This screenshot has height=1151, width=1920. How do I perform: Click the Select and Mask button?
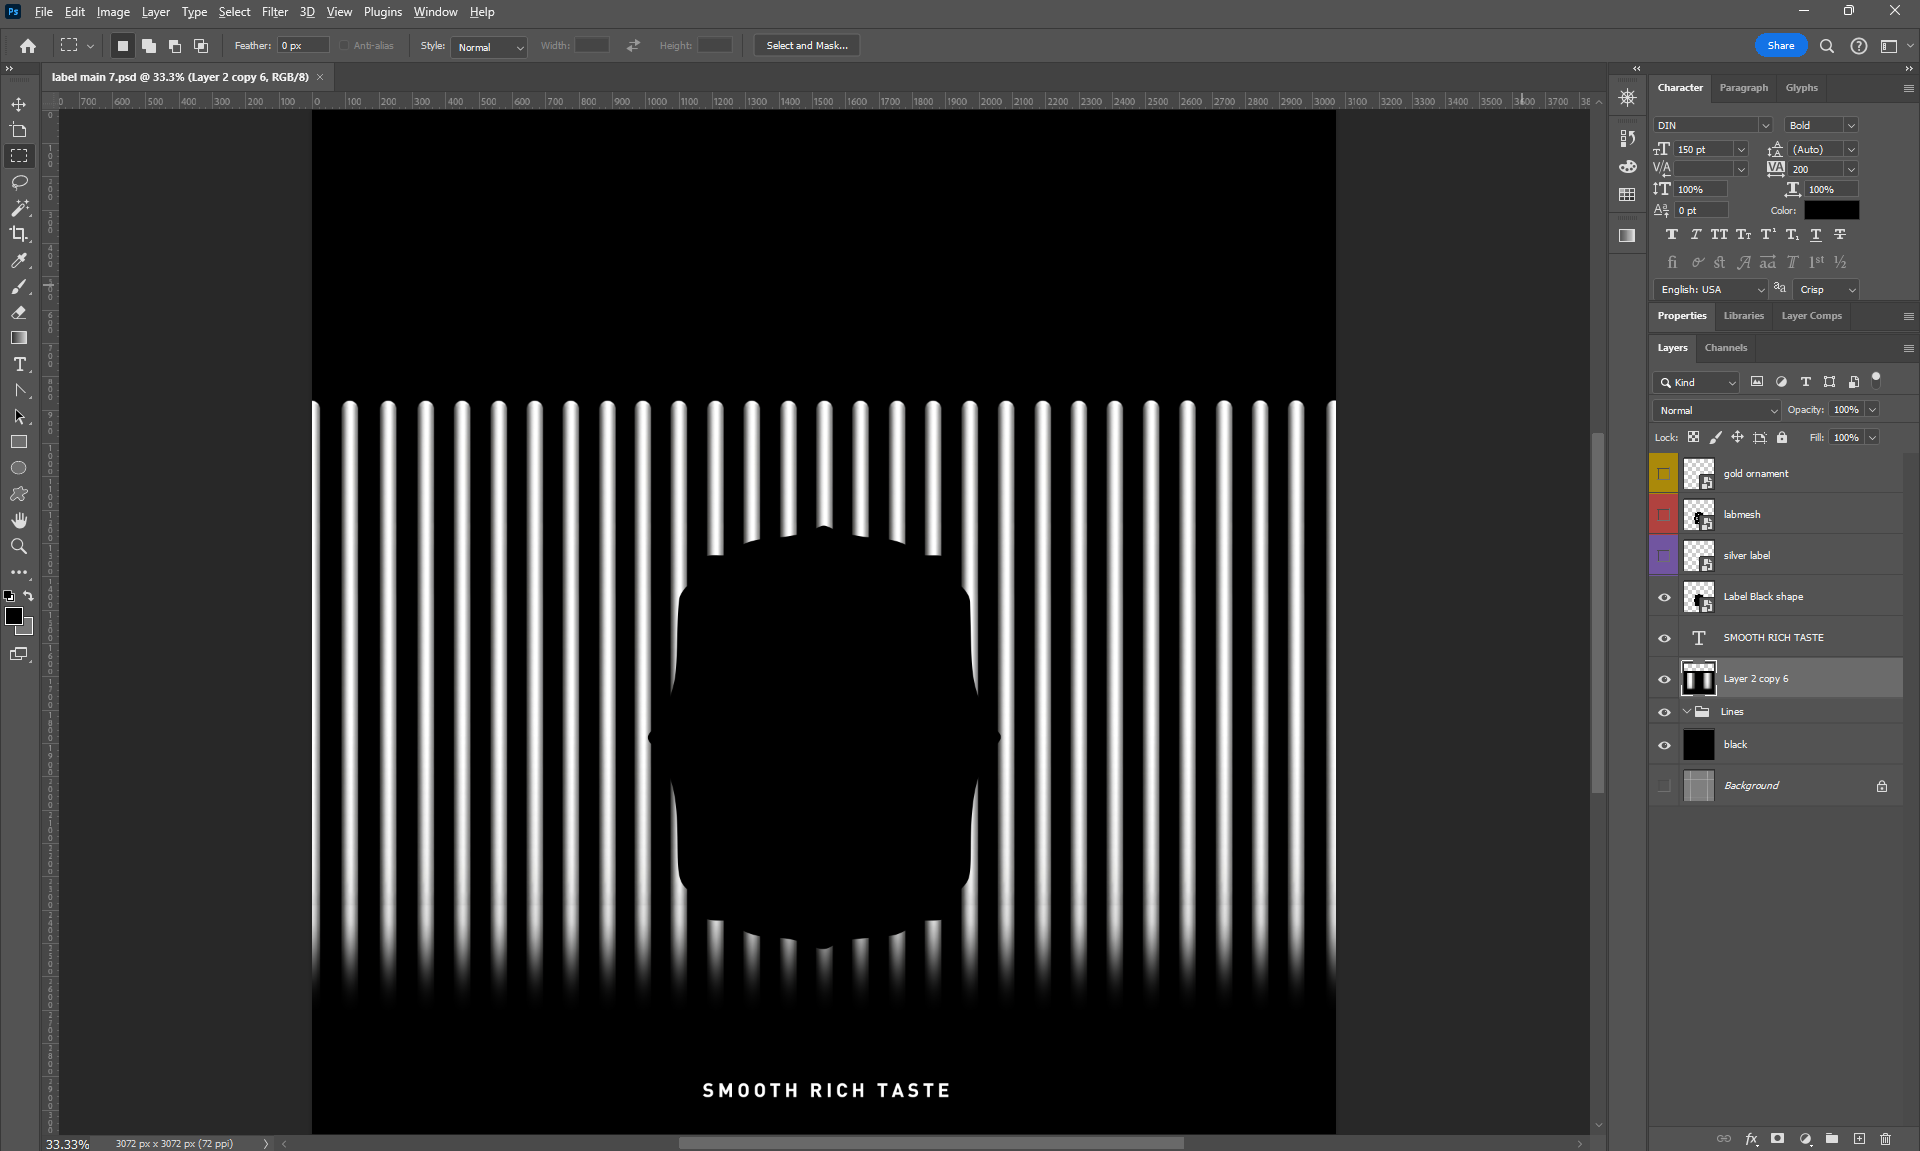(x=806, y=46)
